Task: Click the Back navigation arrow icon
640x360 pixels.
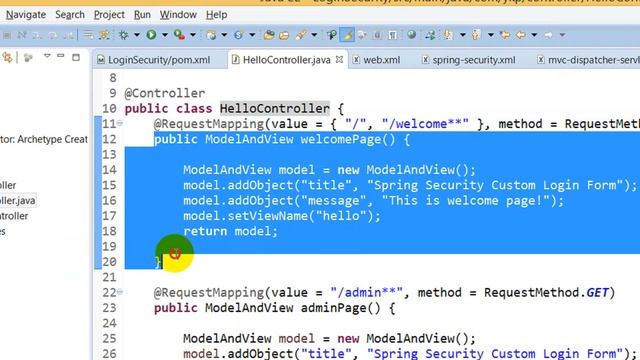Action: tap(521, 35)
